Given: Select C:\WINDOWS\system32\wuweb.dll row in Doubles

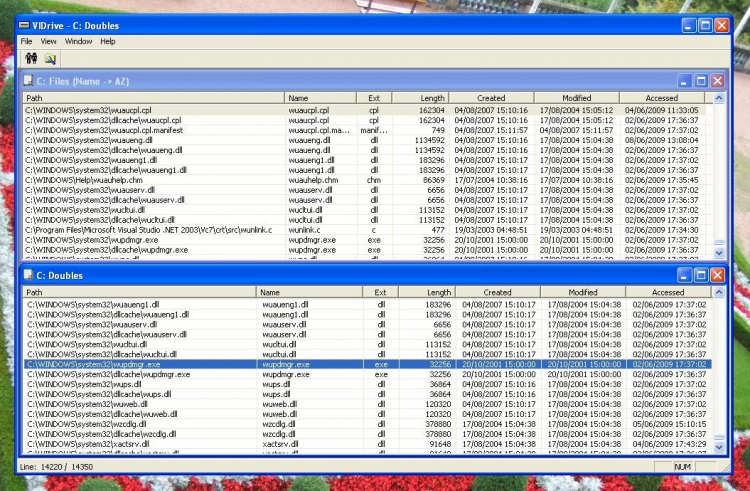Looking at the screenshot, I should (x=368, y=404).
